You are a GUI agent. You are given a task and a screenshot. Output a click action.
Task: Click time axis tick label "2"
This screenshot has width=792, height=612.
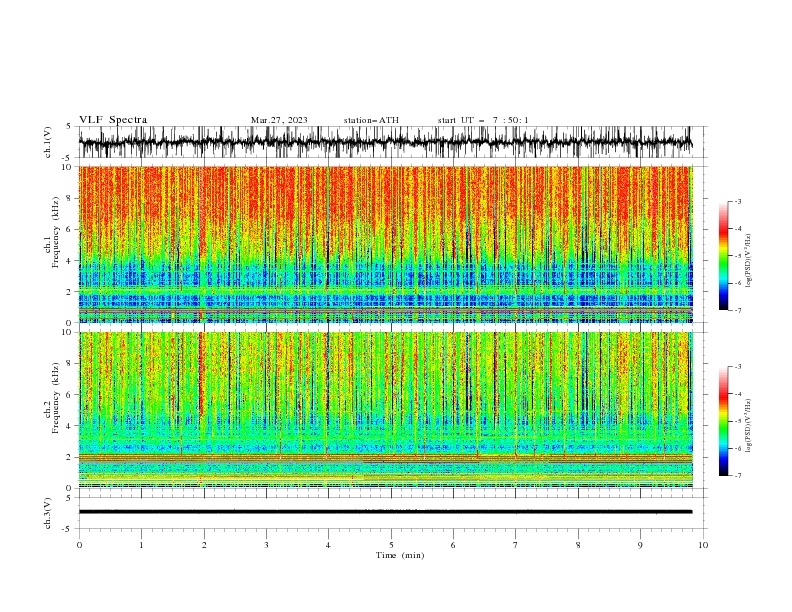[x=204, y=545]
